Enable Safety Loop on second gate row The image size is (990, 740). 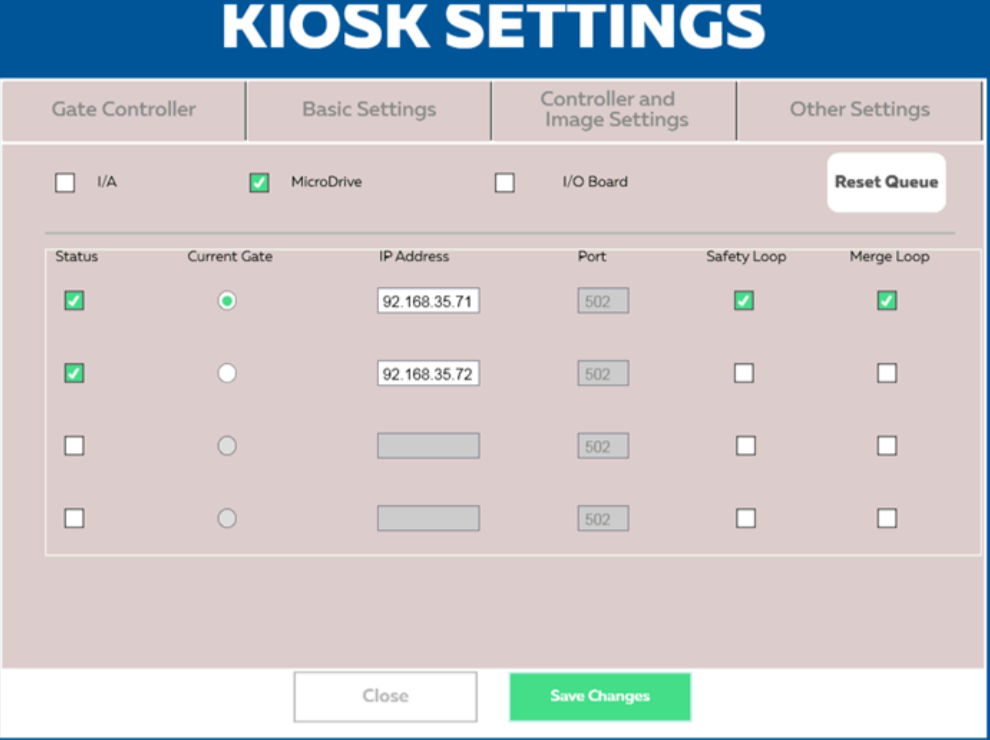[x=744, y=373]
